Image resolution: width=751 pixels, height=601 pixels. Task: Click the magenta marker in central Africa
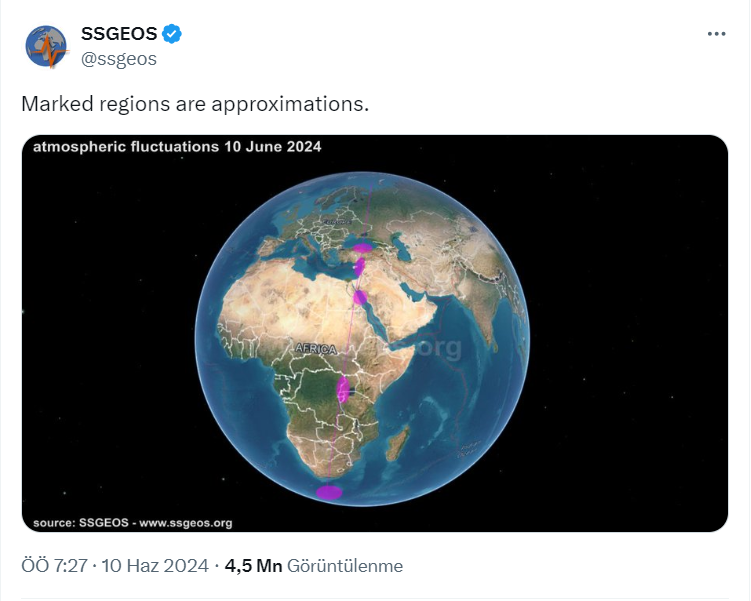(x=344, y=389)
